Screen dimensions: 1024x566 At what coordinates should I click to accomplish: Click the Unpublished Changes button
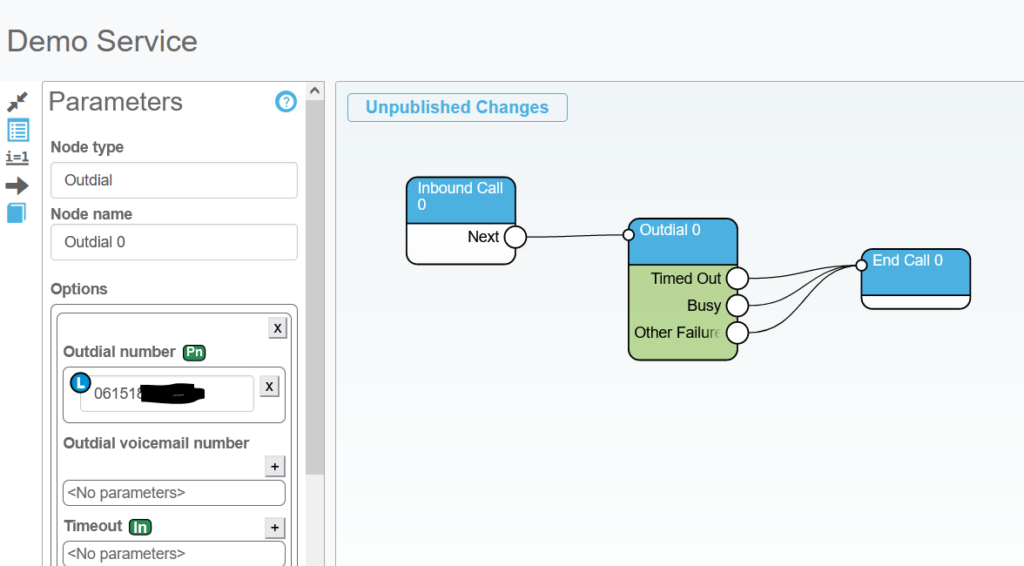(x=457, y=108)
